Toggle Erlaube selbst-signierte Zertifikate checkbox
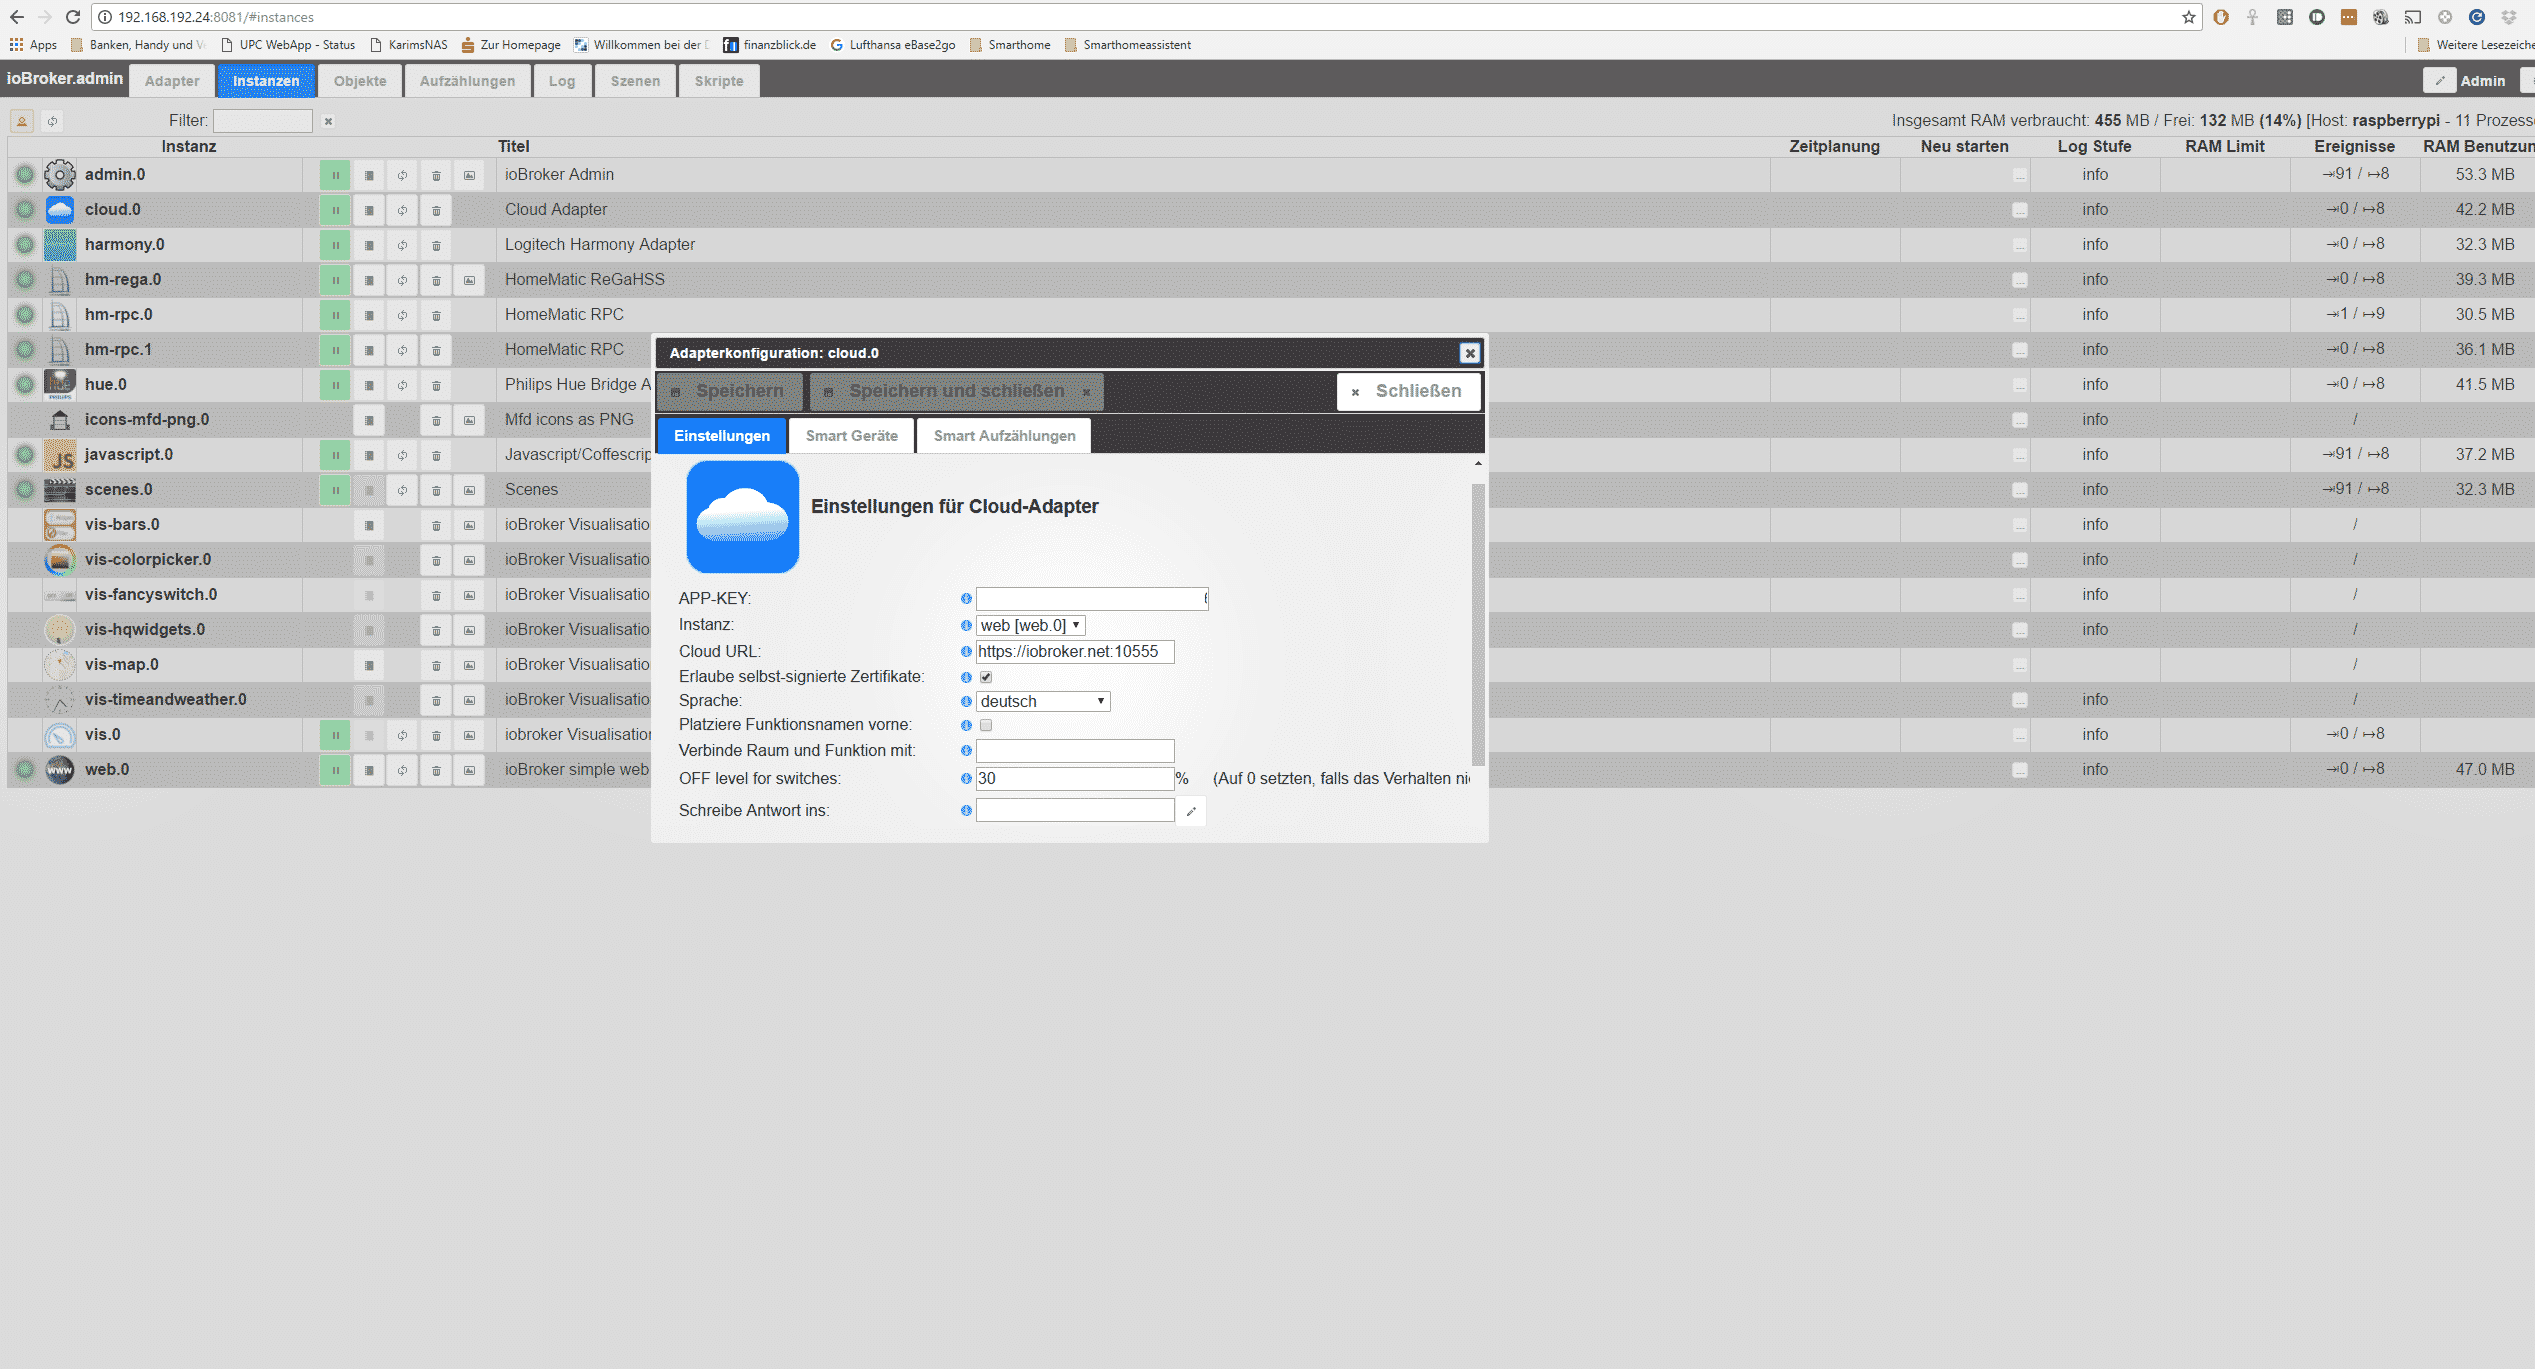 pos(986,677)
